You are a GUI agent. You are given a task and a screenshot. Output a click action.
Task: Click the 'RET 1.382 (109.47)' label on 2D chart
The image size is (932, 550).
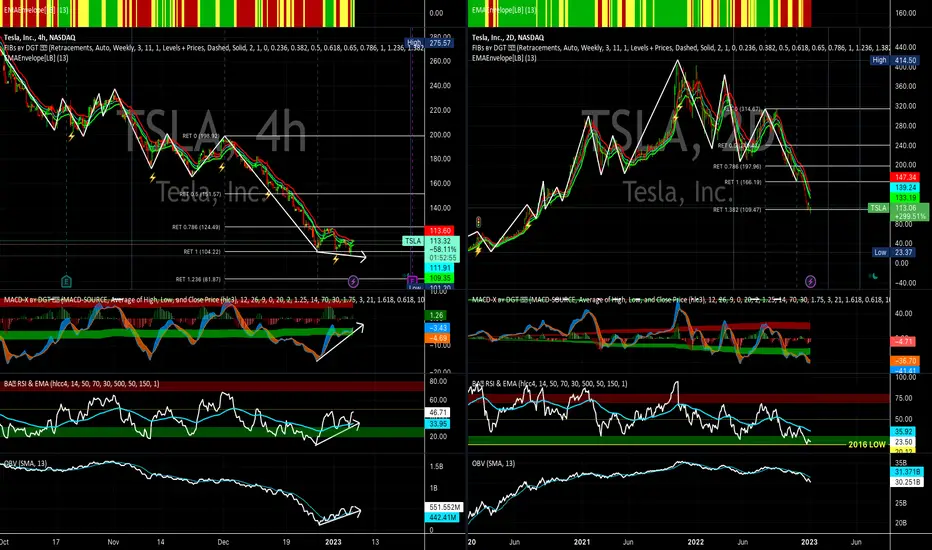point(737,209)
